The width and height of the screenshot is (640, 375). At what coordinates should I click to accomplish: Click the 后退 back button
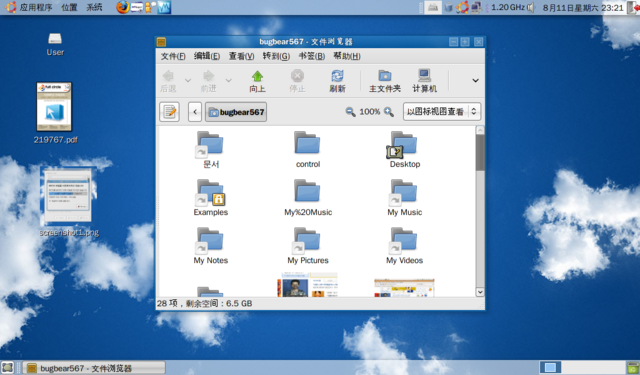point(168,81)
